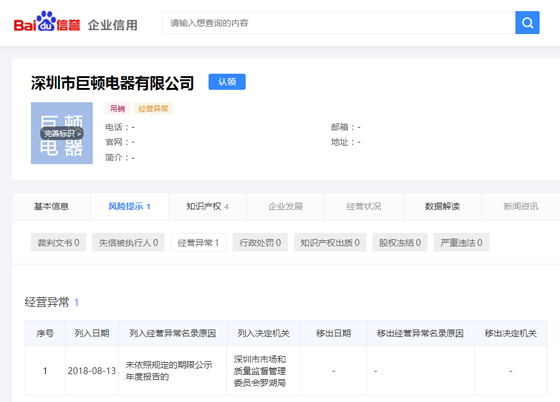Open the 经营状况 tab
Viewport: 560px width, 402px height.
click(x=364, y=206)
